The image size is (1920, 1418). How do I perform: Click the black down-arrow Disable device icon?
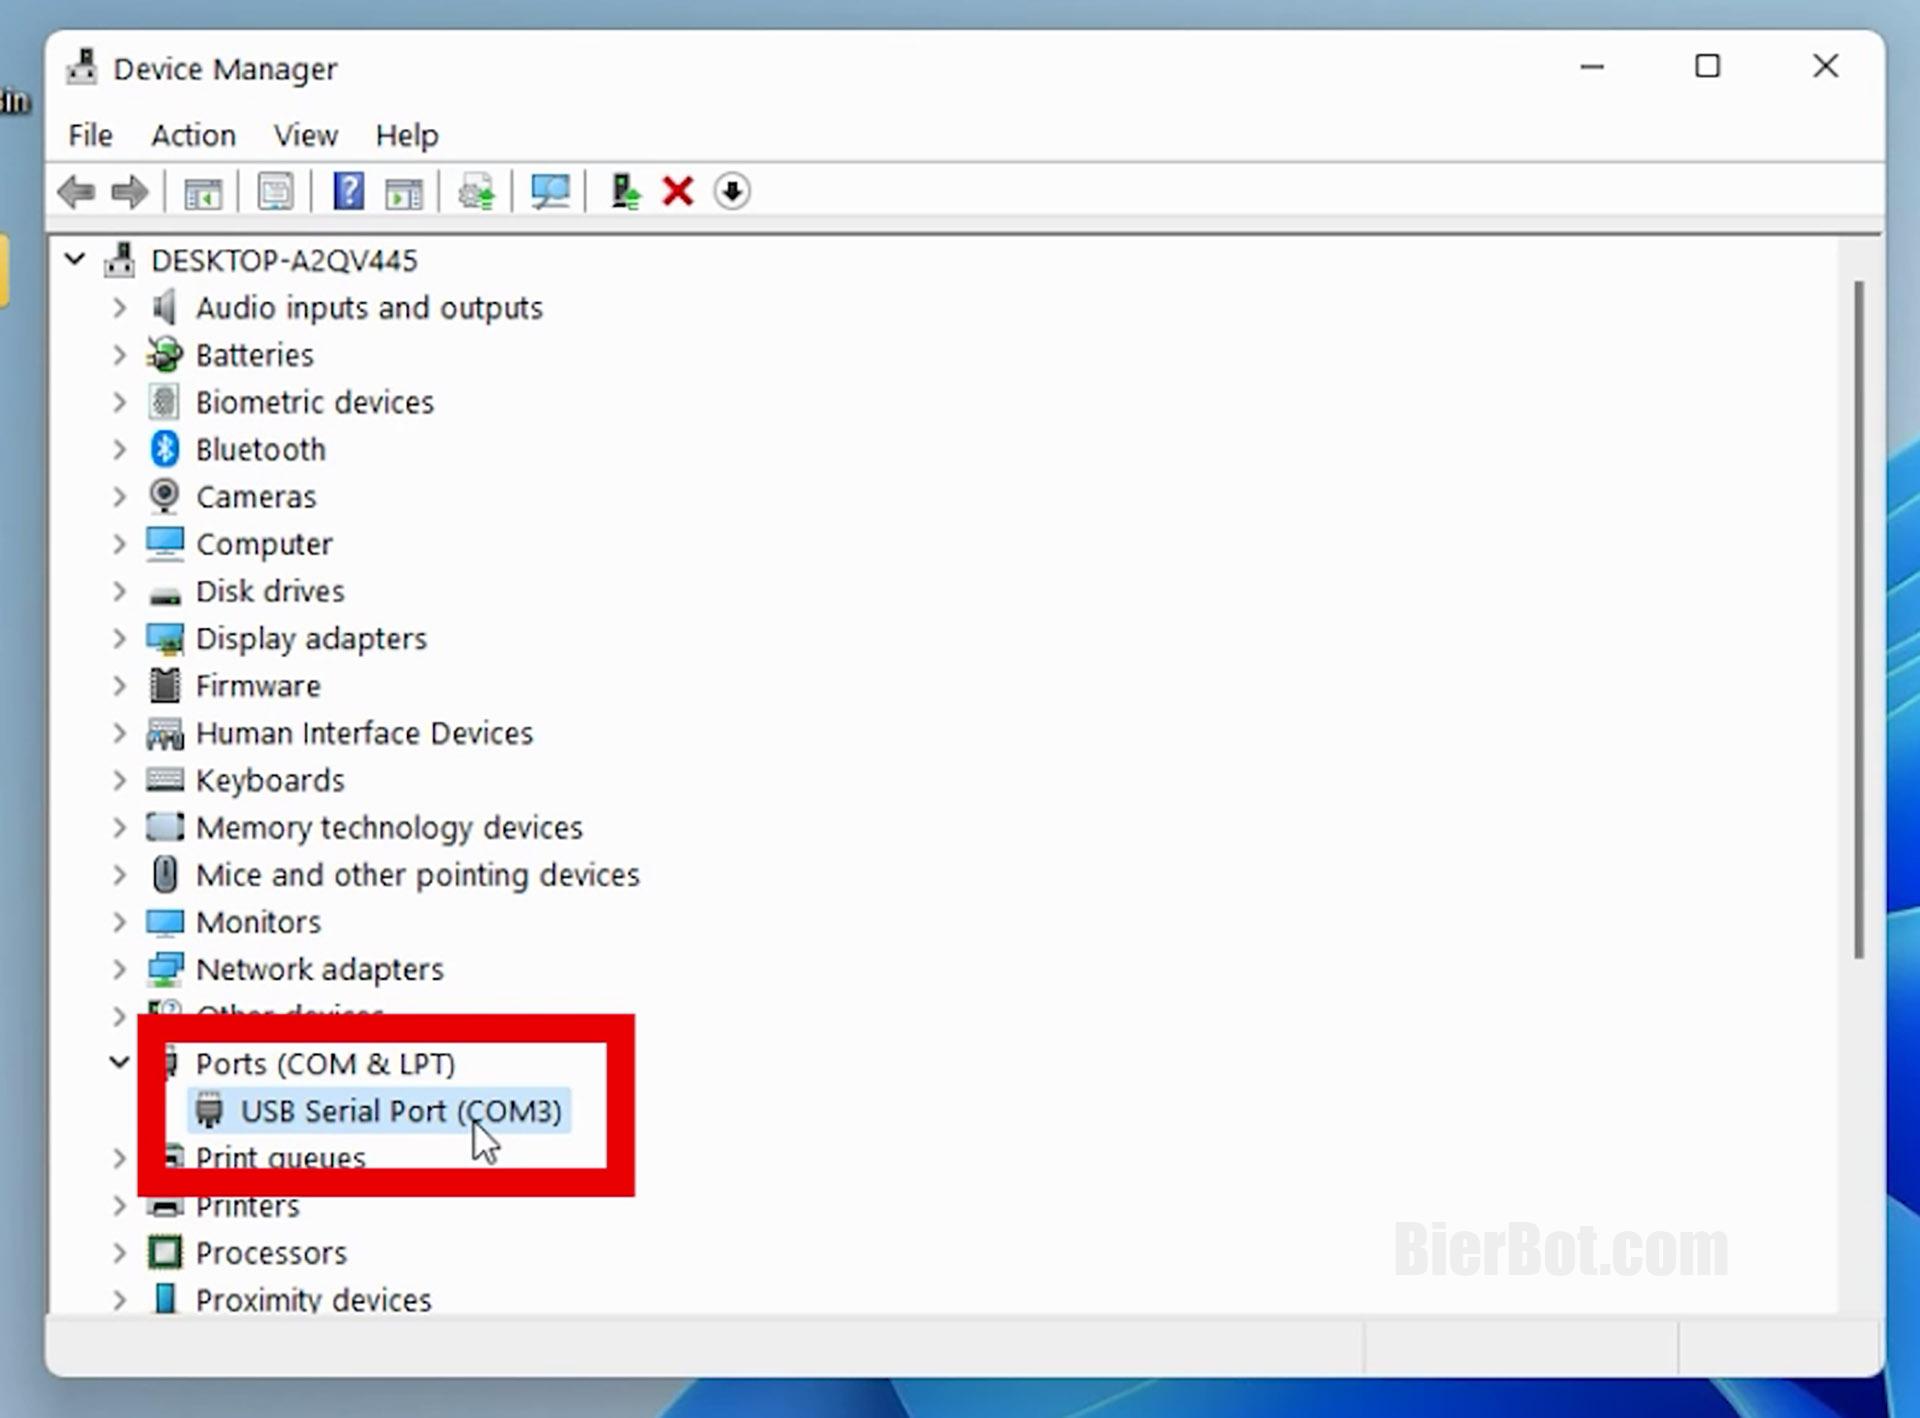coord(732,191)
